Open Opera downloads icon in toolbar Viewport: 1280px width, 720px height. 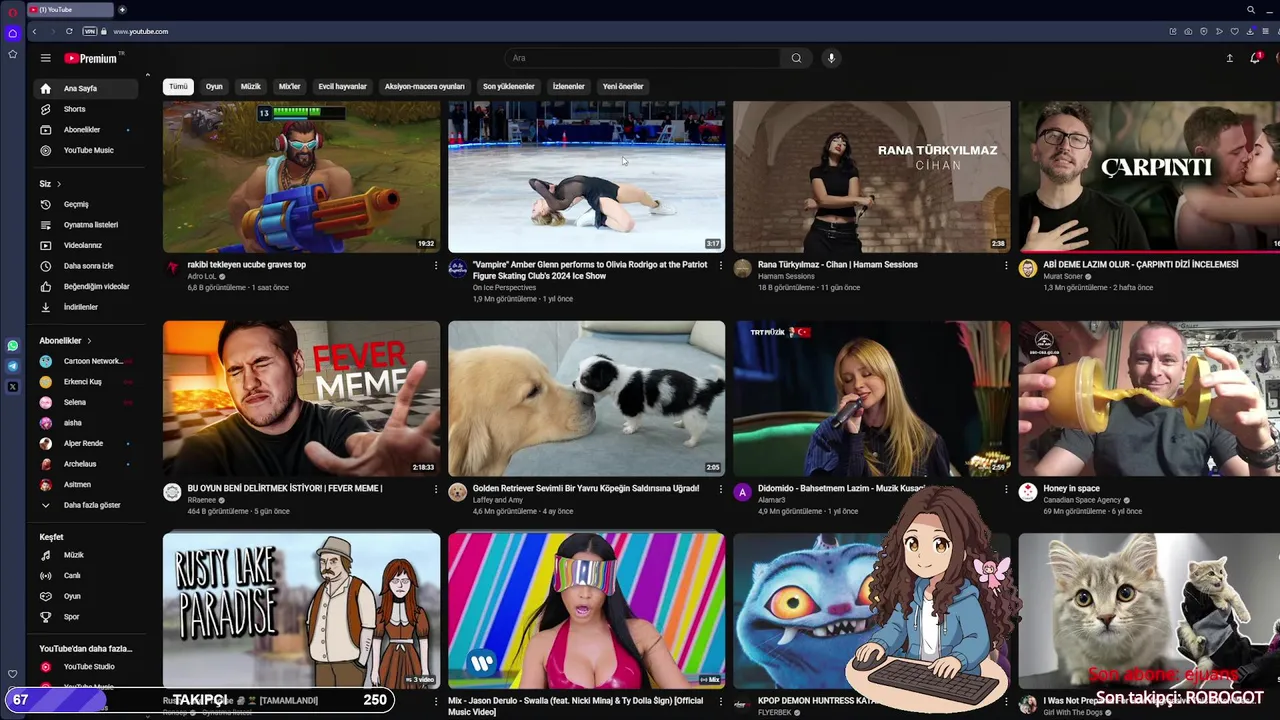[x=1249, y=31]
